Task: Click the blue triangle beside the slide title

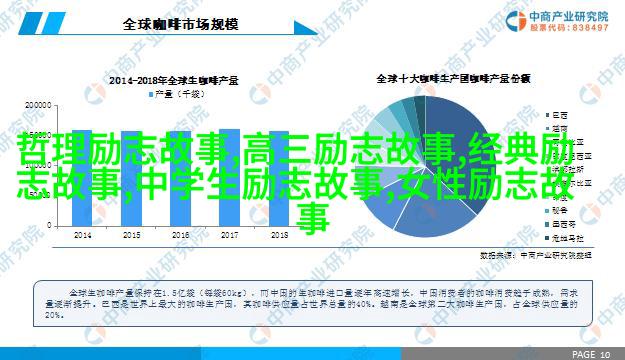Action: click(305, 28)
